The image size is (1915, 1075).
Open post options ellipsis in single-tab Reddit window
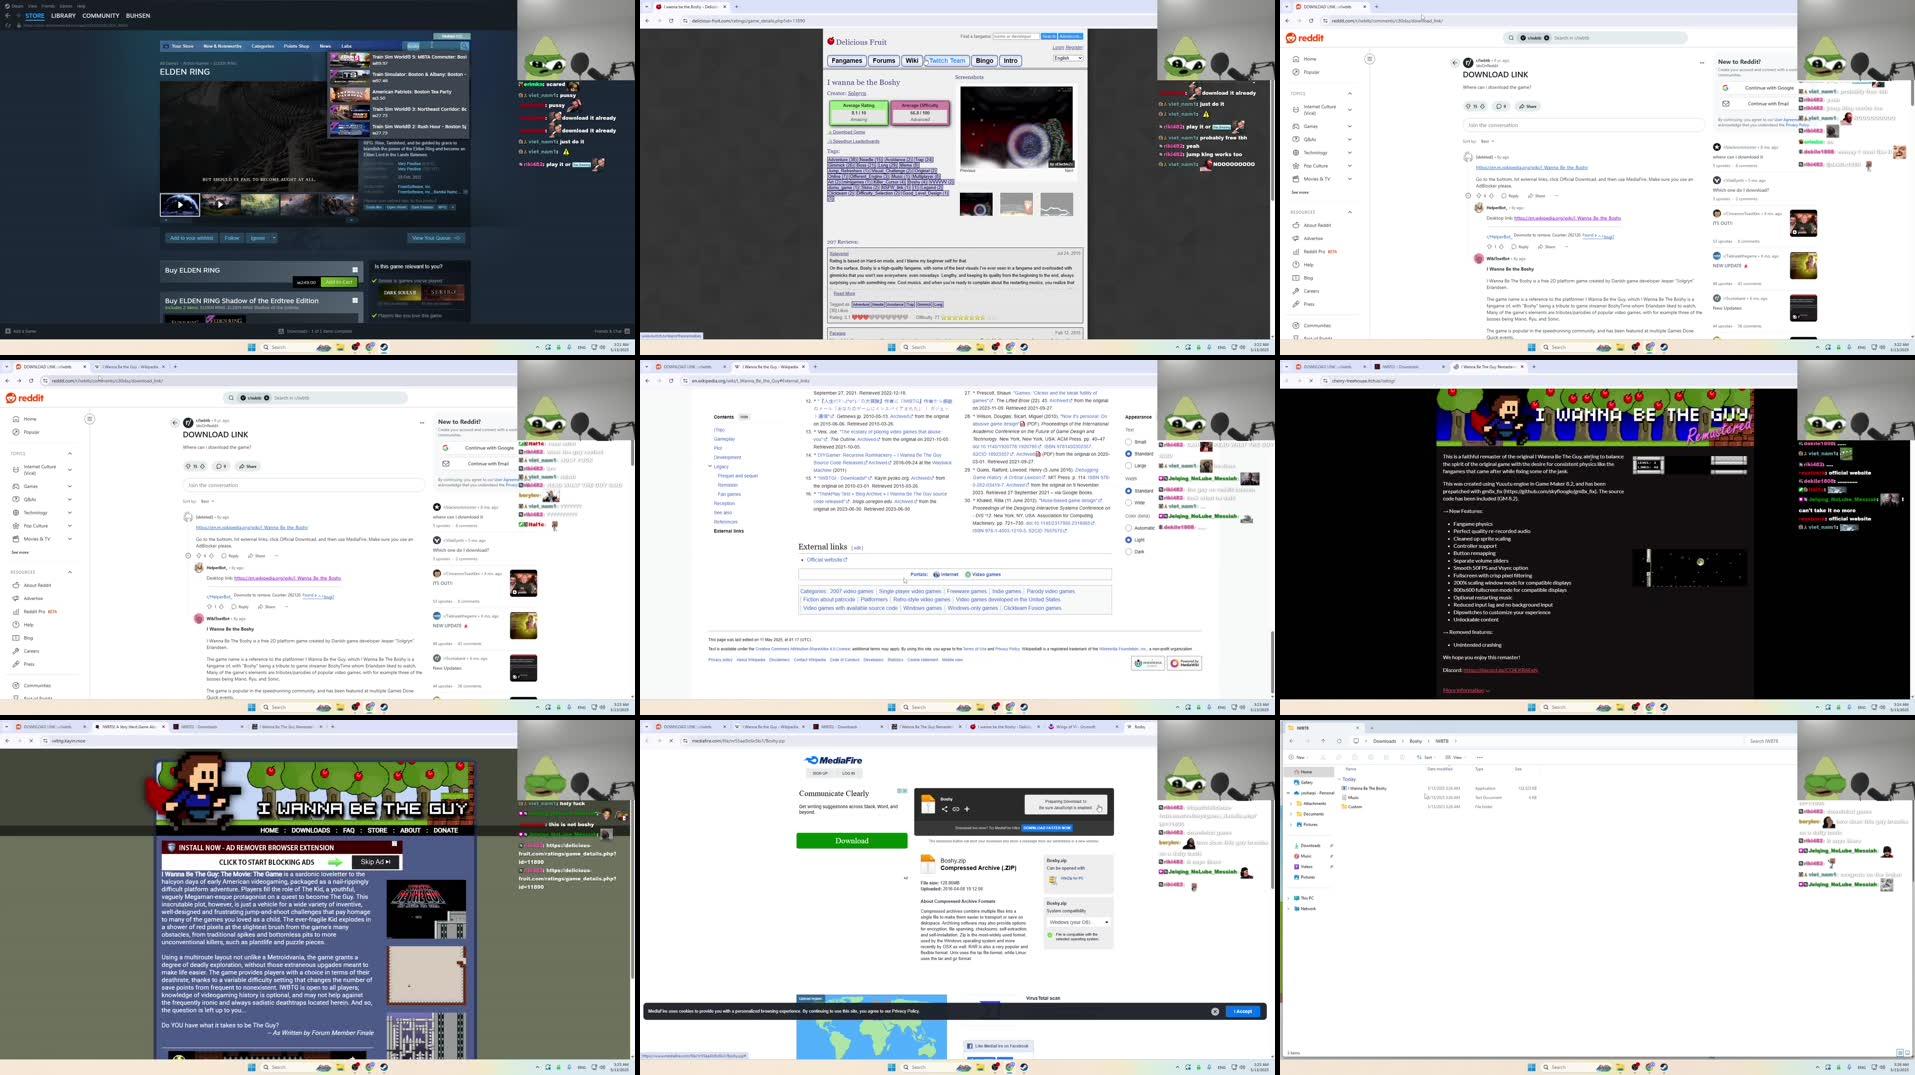click(x=1701, y=62)
